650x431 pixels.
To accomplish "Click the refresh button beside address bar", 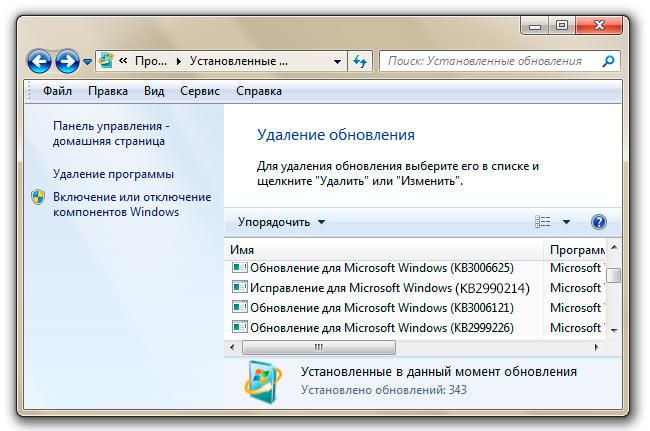I will (361, 61).
